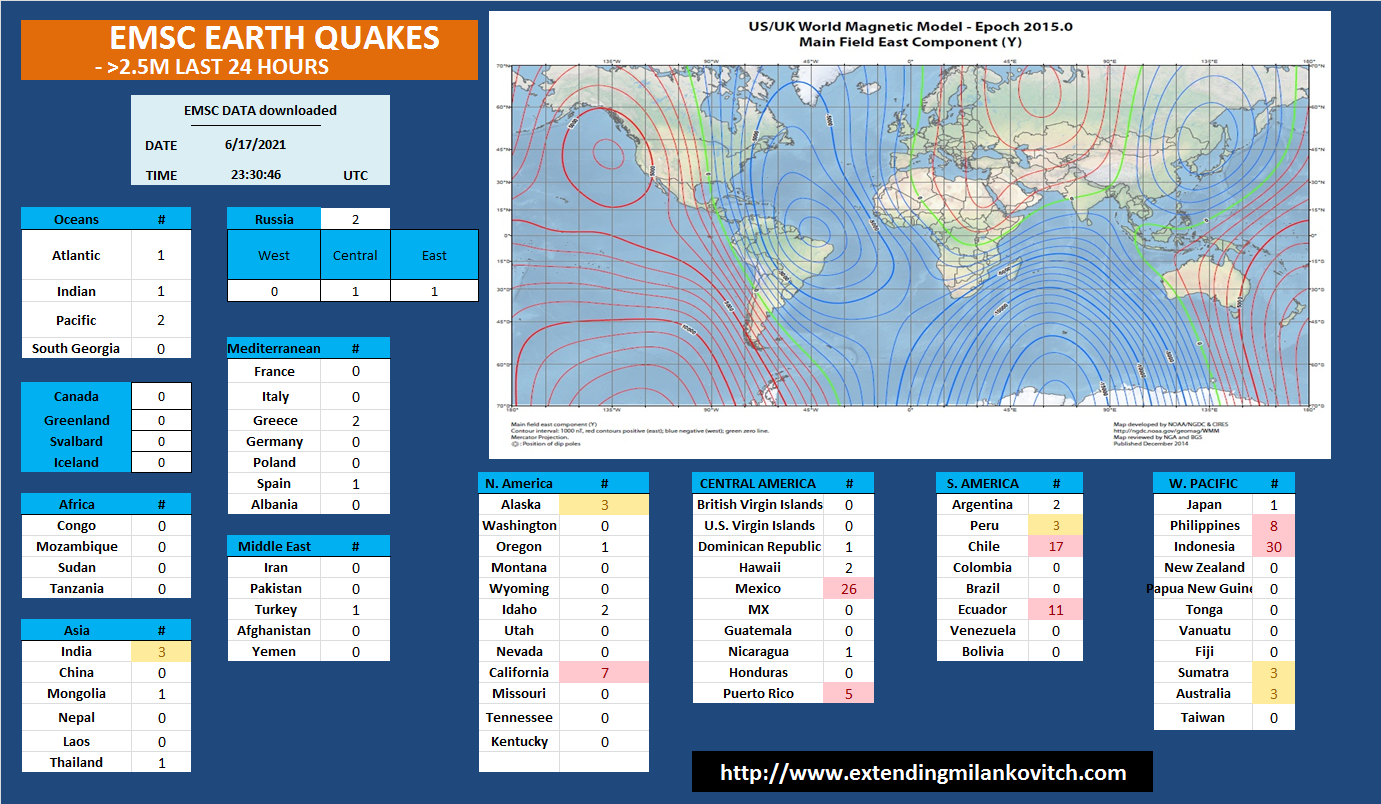The width and height of the screenshot is (1381, 804).
Task: Select the Taiwan row label
Action: [x=1204, y=717]
